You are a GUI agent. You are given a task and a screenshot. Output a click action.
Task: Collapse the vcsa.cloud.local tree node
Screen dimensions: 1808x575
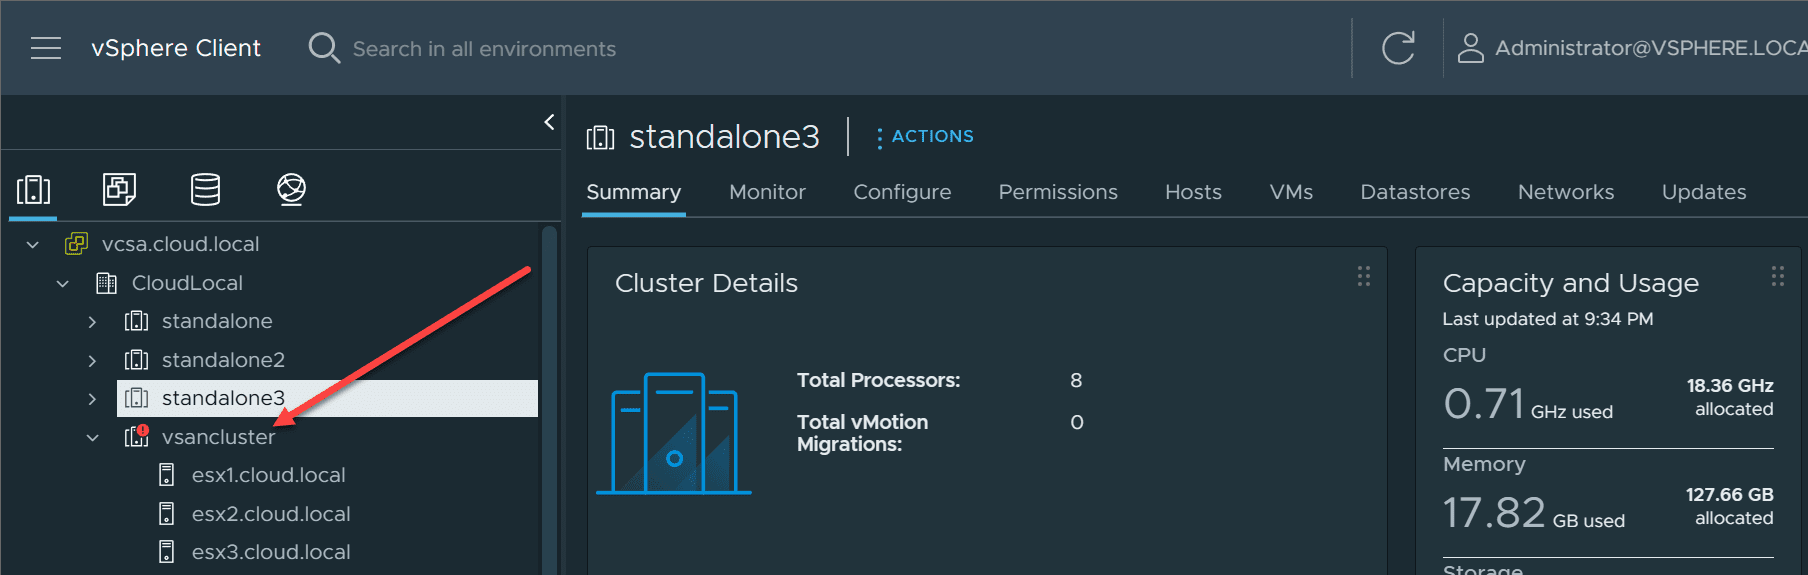(x=33, y=244)
